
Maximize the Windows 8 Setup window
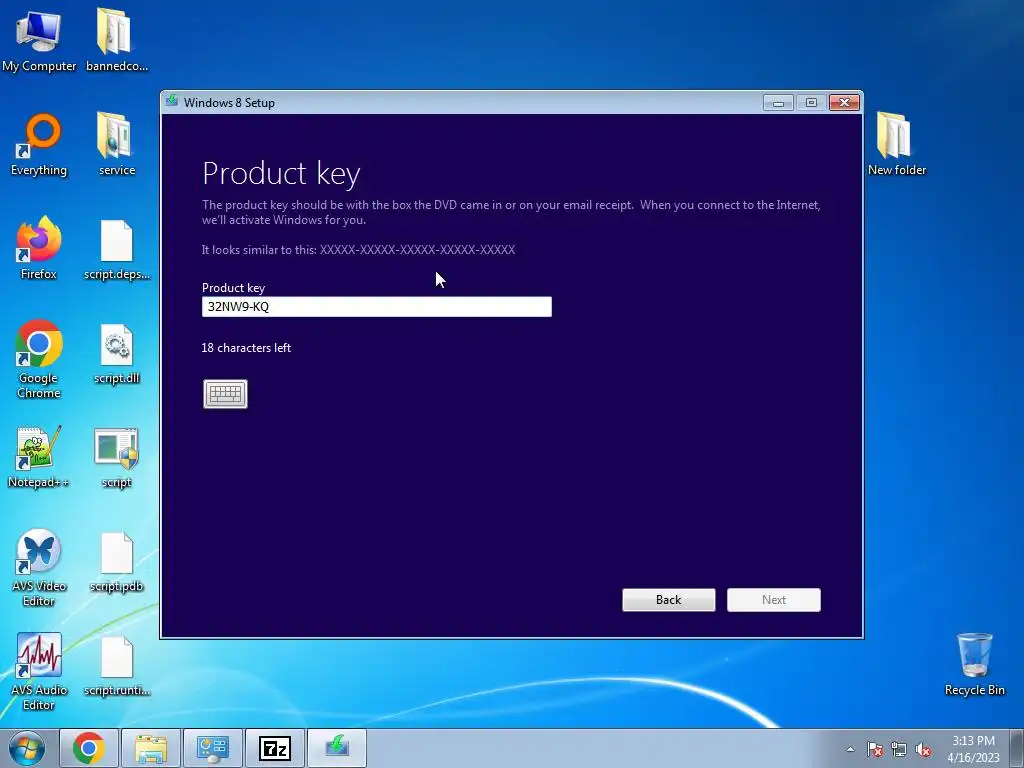[x=811, y=103]
